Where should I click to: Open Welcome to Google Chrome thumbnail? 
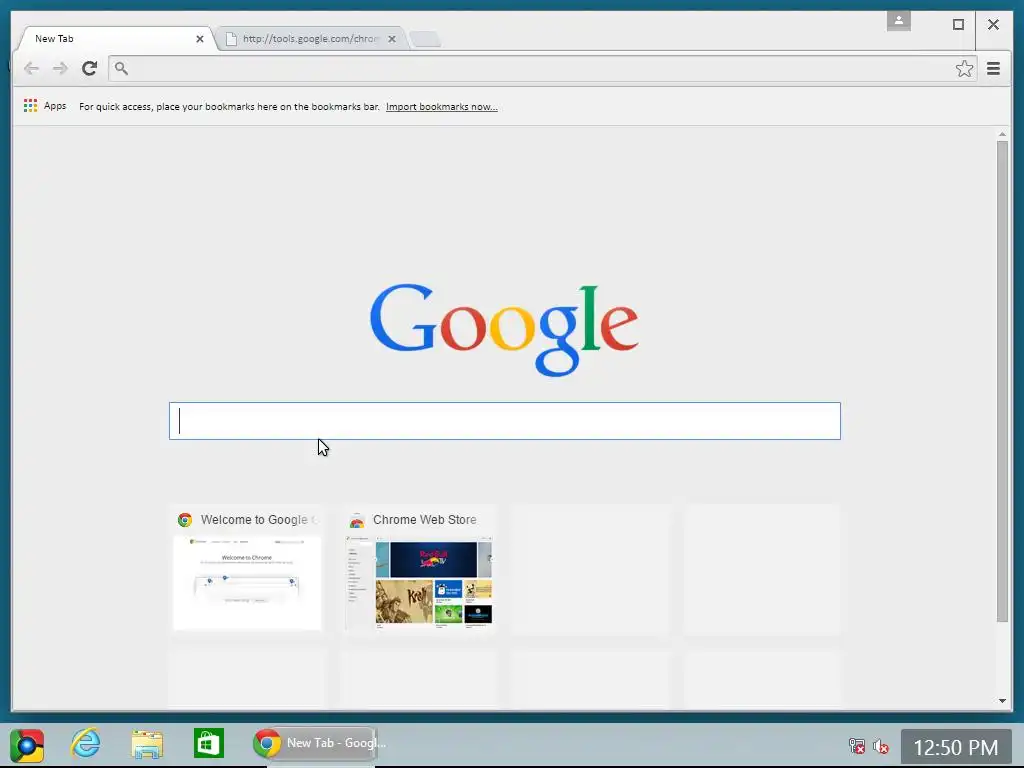click(247, 570)
